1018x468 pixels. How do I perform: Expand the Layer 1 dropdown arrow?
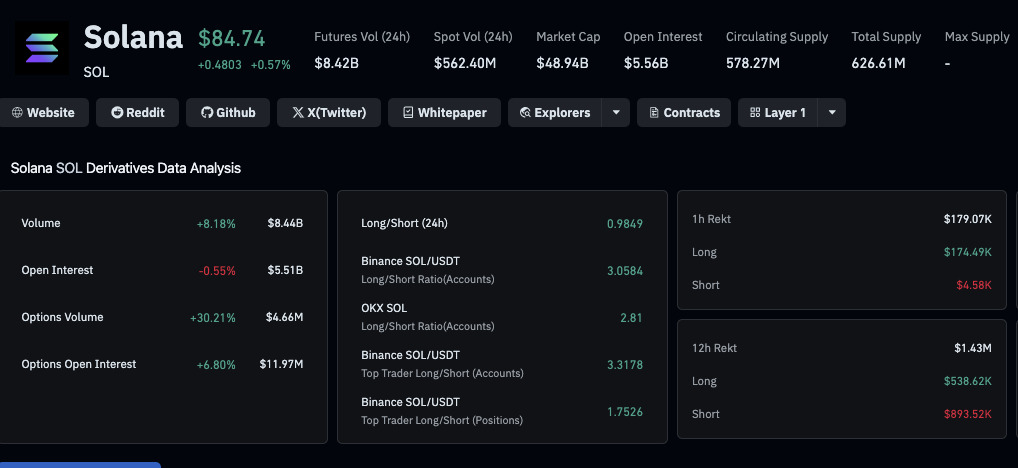[832, 112]
